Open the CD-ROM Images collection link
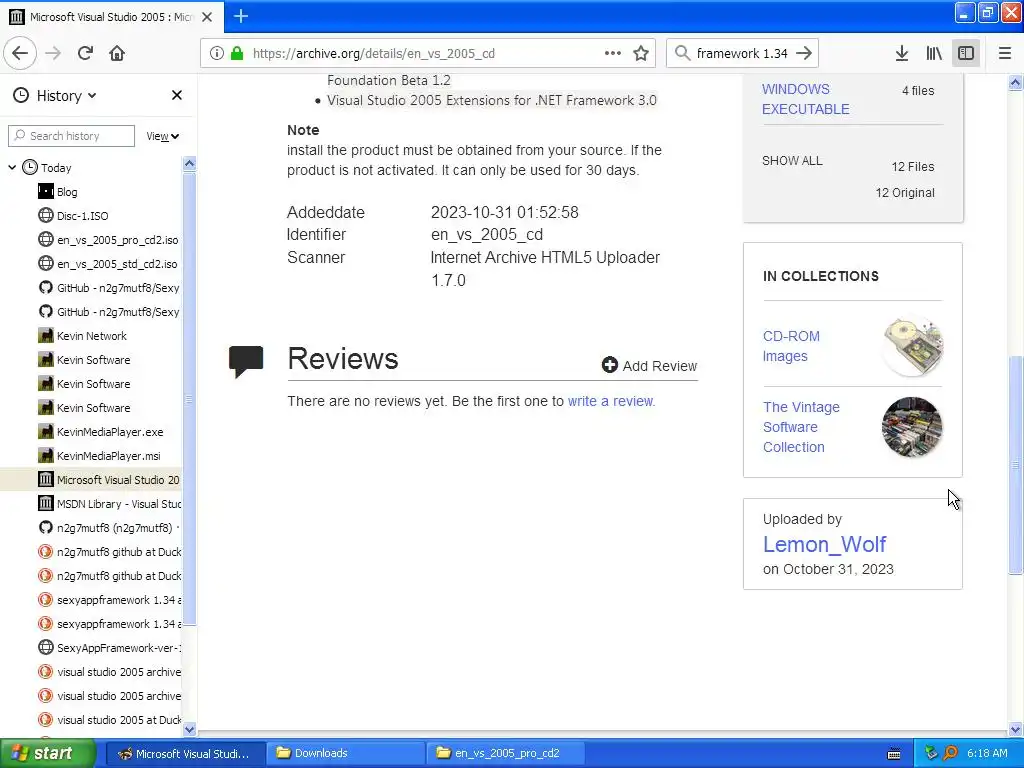The width and height of the screenshot is (1024, 768). pos(791,346)
